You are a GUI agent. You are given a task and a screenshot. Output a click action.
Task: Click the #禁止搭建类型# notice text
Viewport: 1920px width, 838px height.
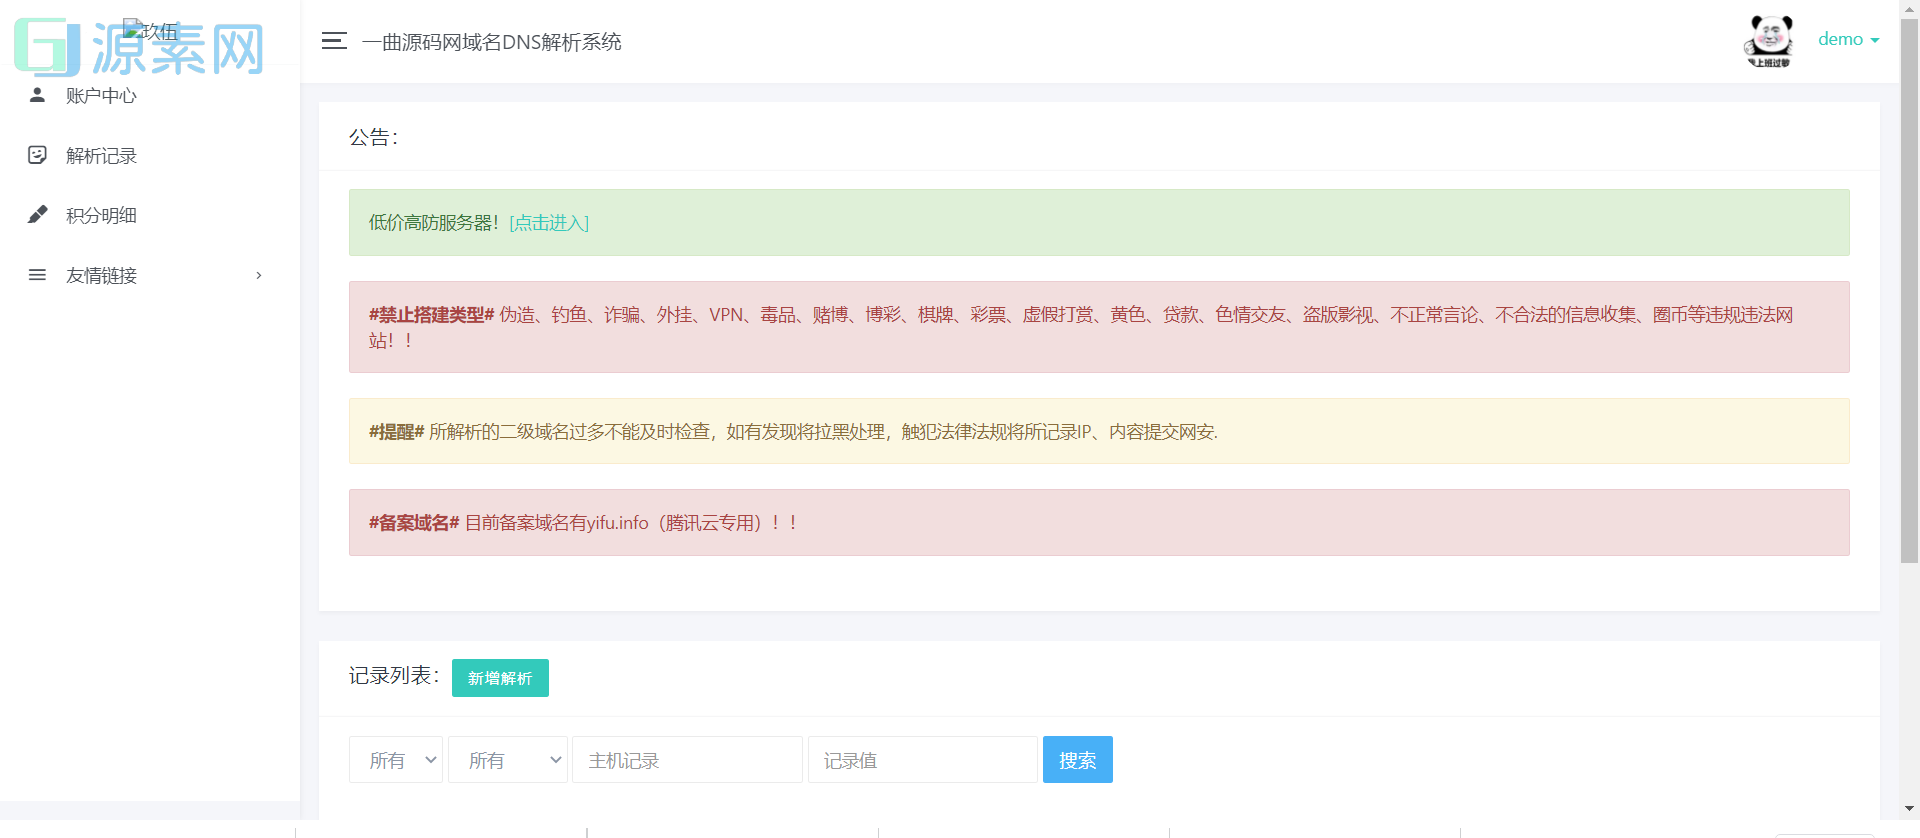tap(1080, 327)
